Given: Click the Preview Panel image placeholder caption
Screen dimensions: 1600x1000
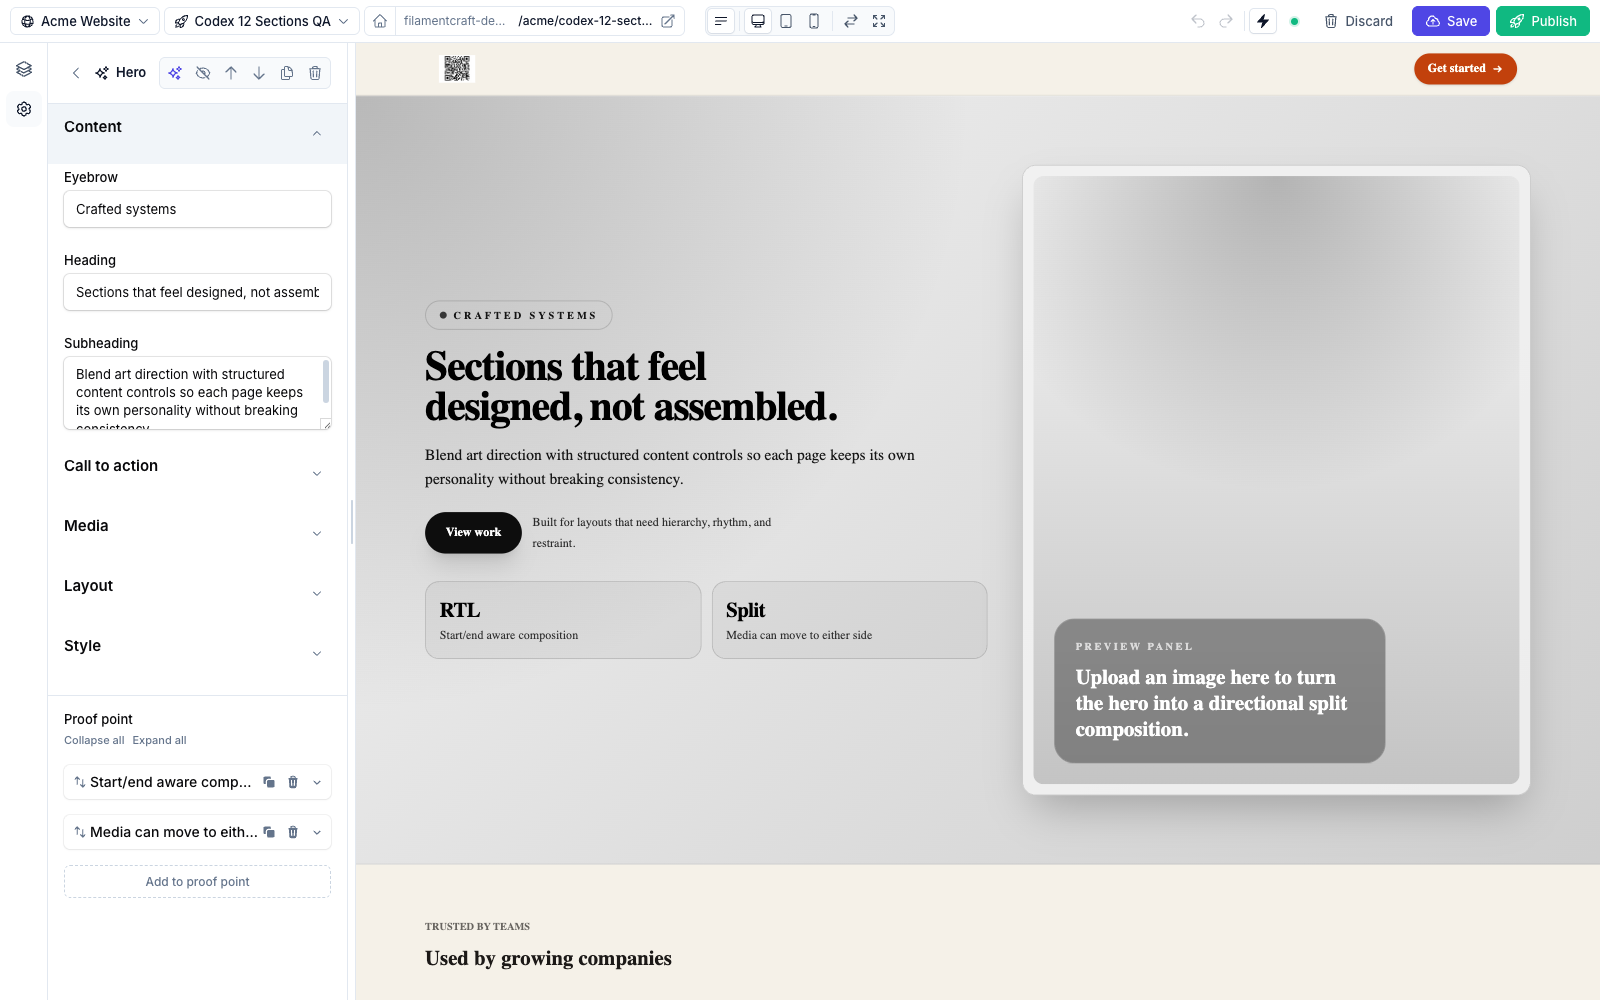Looking at the screenshot, I should pos(1219,691).
